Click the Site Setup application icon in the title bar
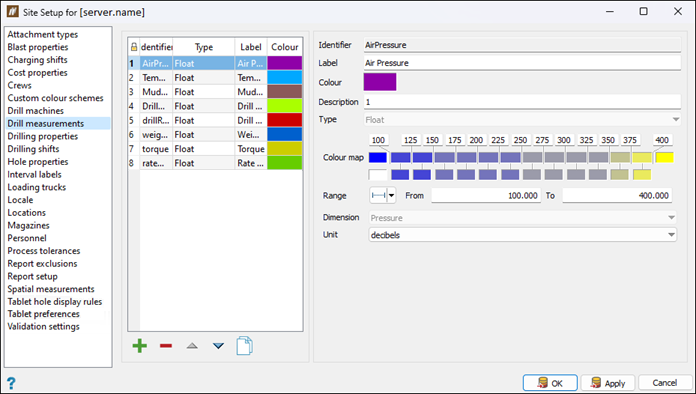 [x=12, y=12]
